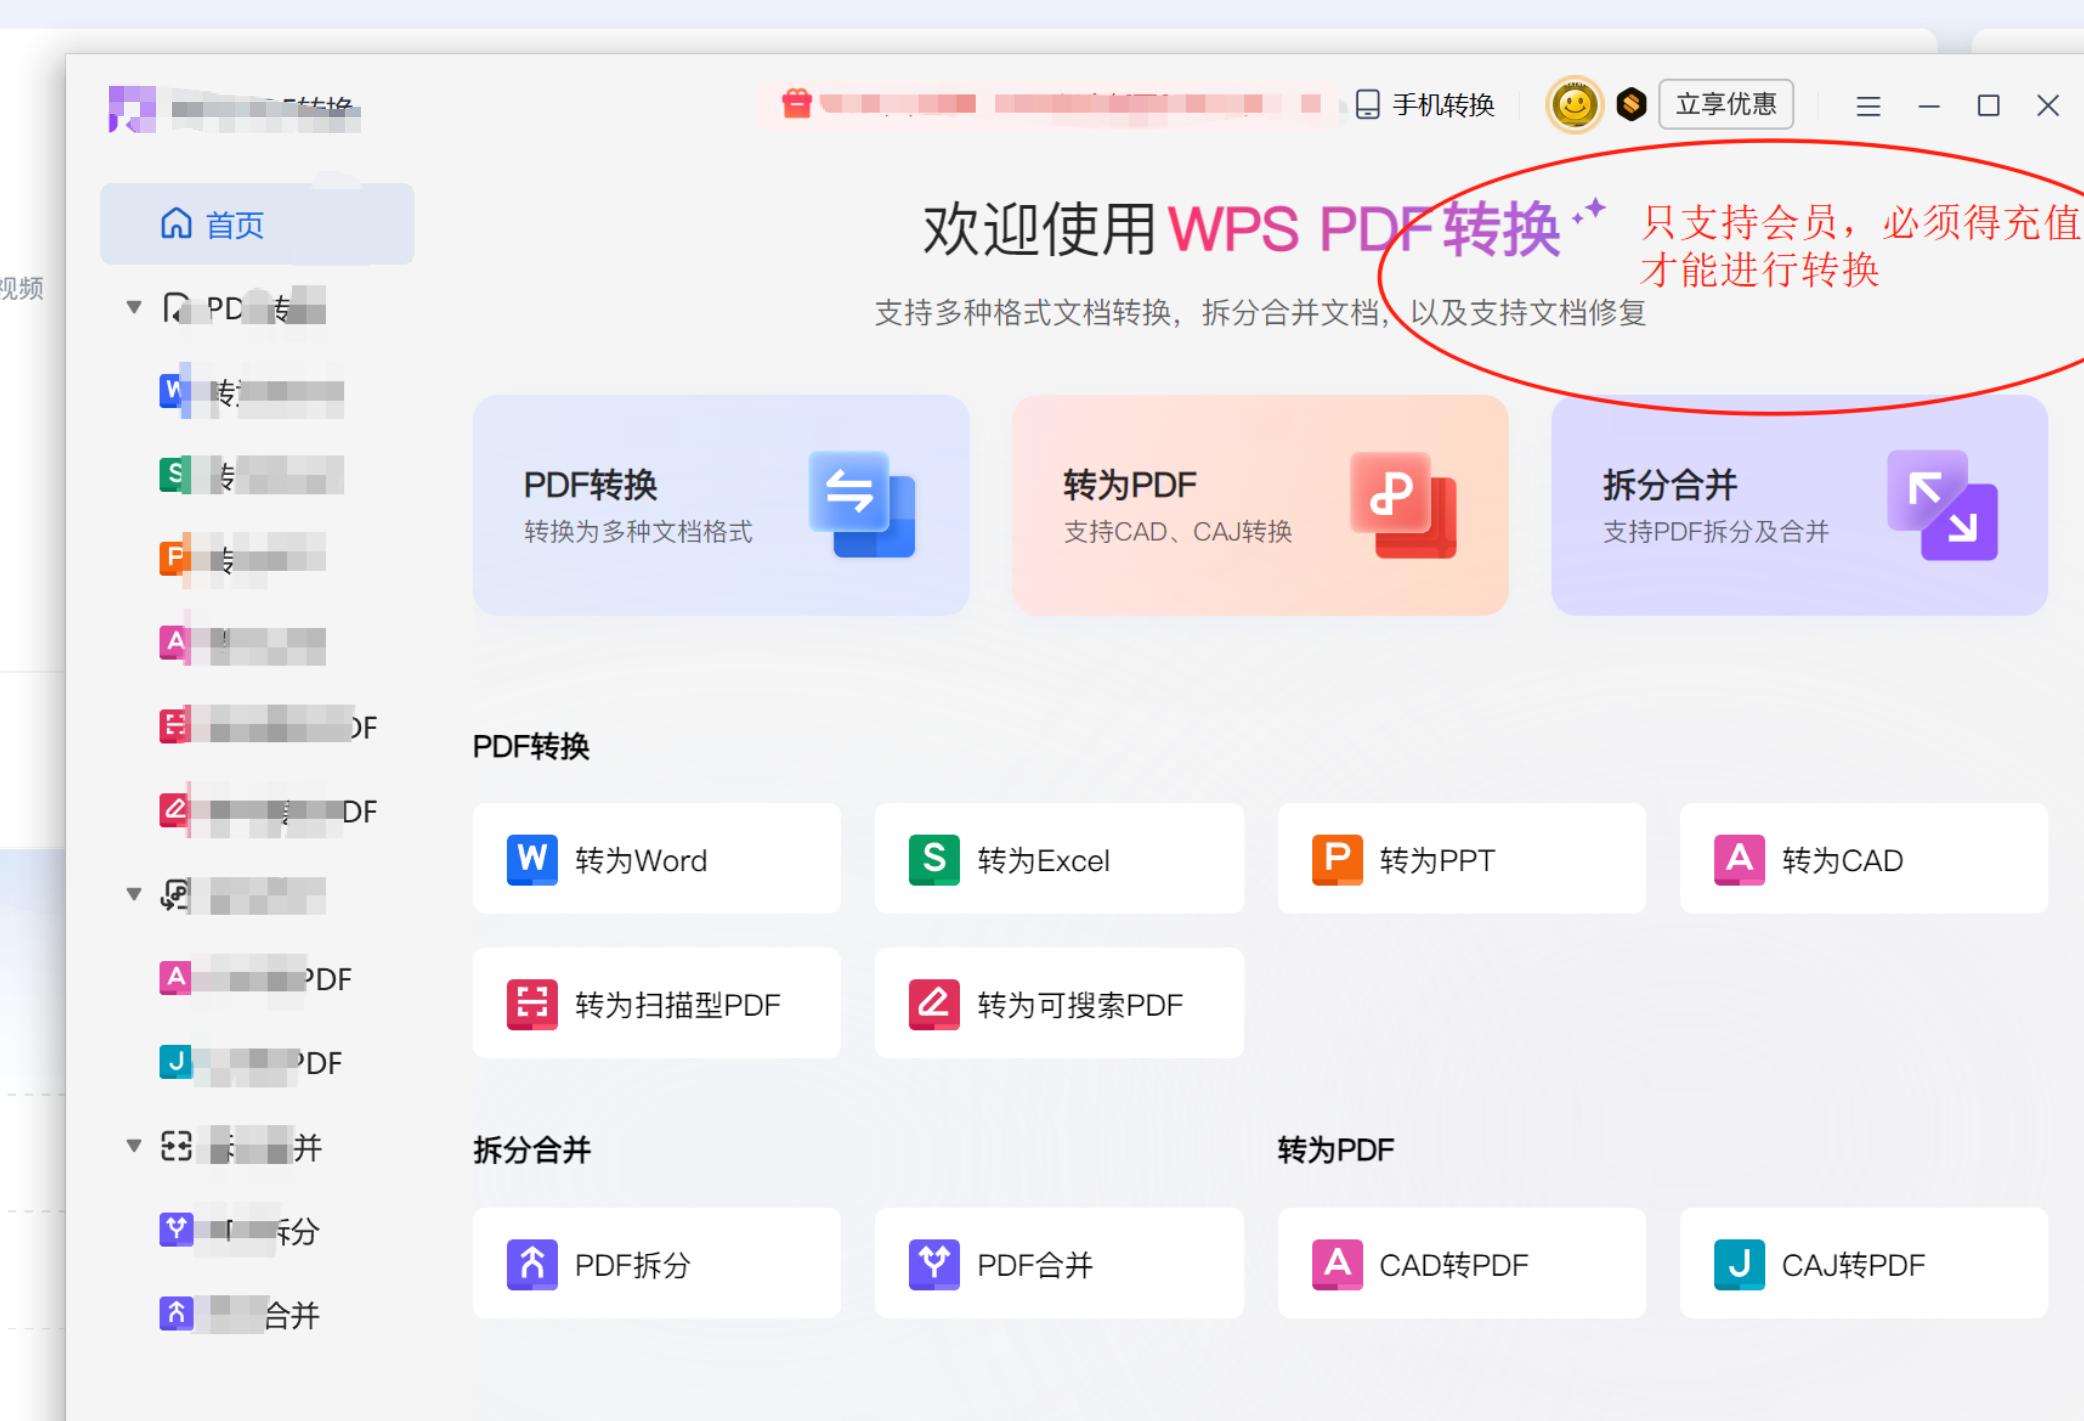Open the 转为PPT tool icon
2084x1421 pixels.
click(1337, 859)
